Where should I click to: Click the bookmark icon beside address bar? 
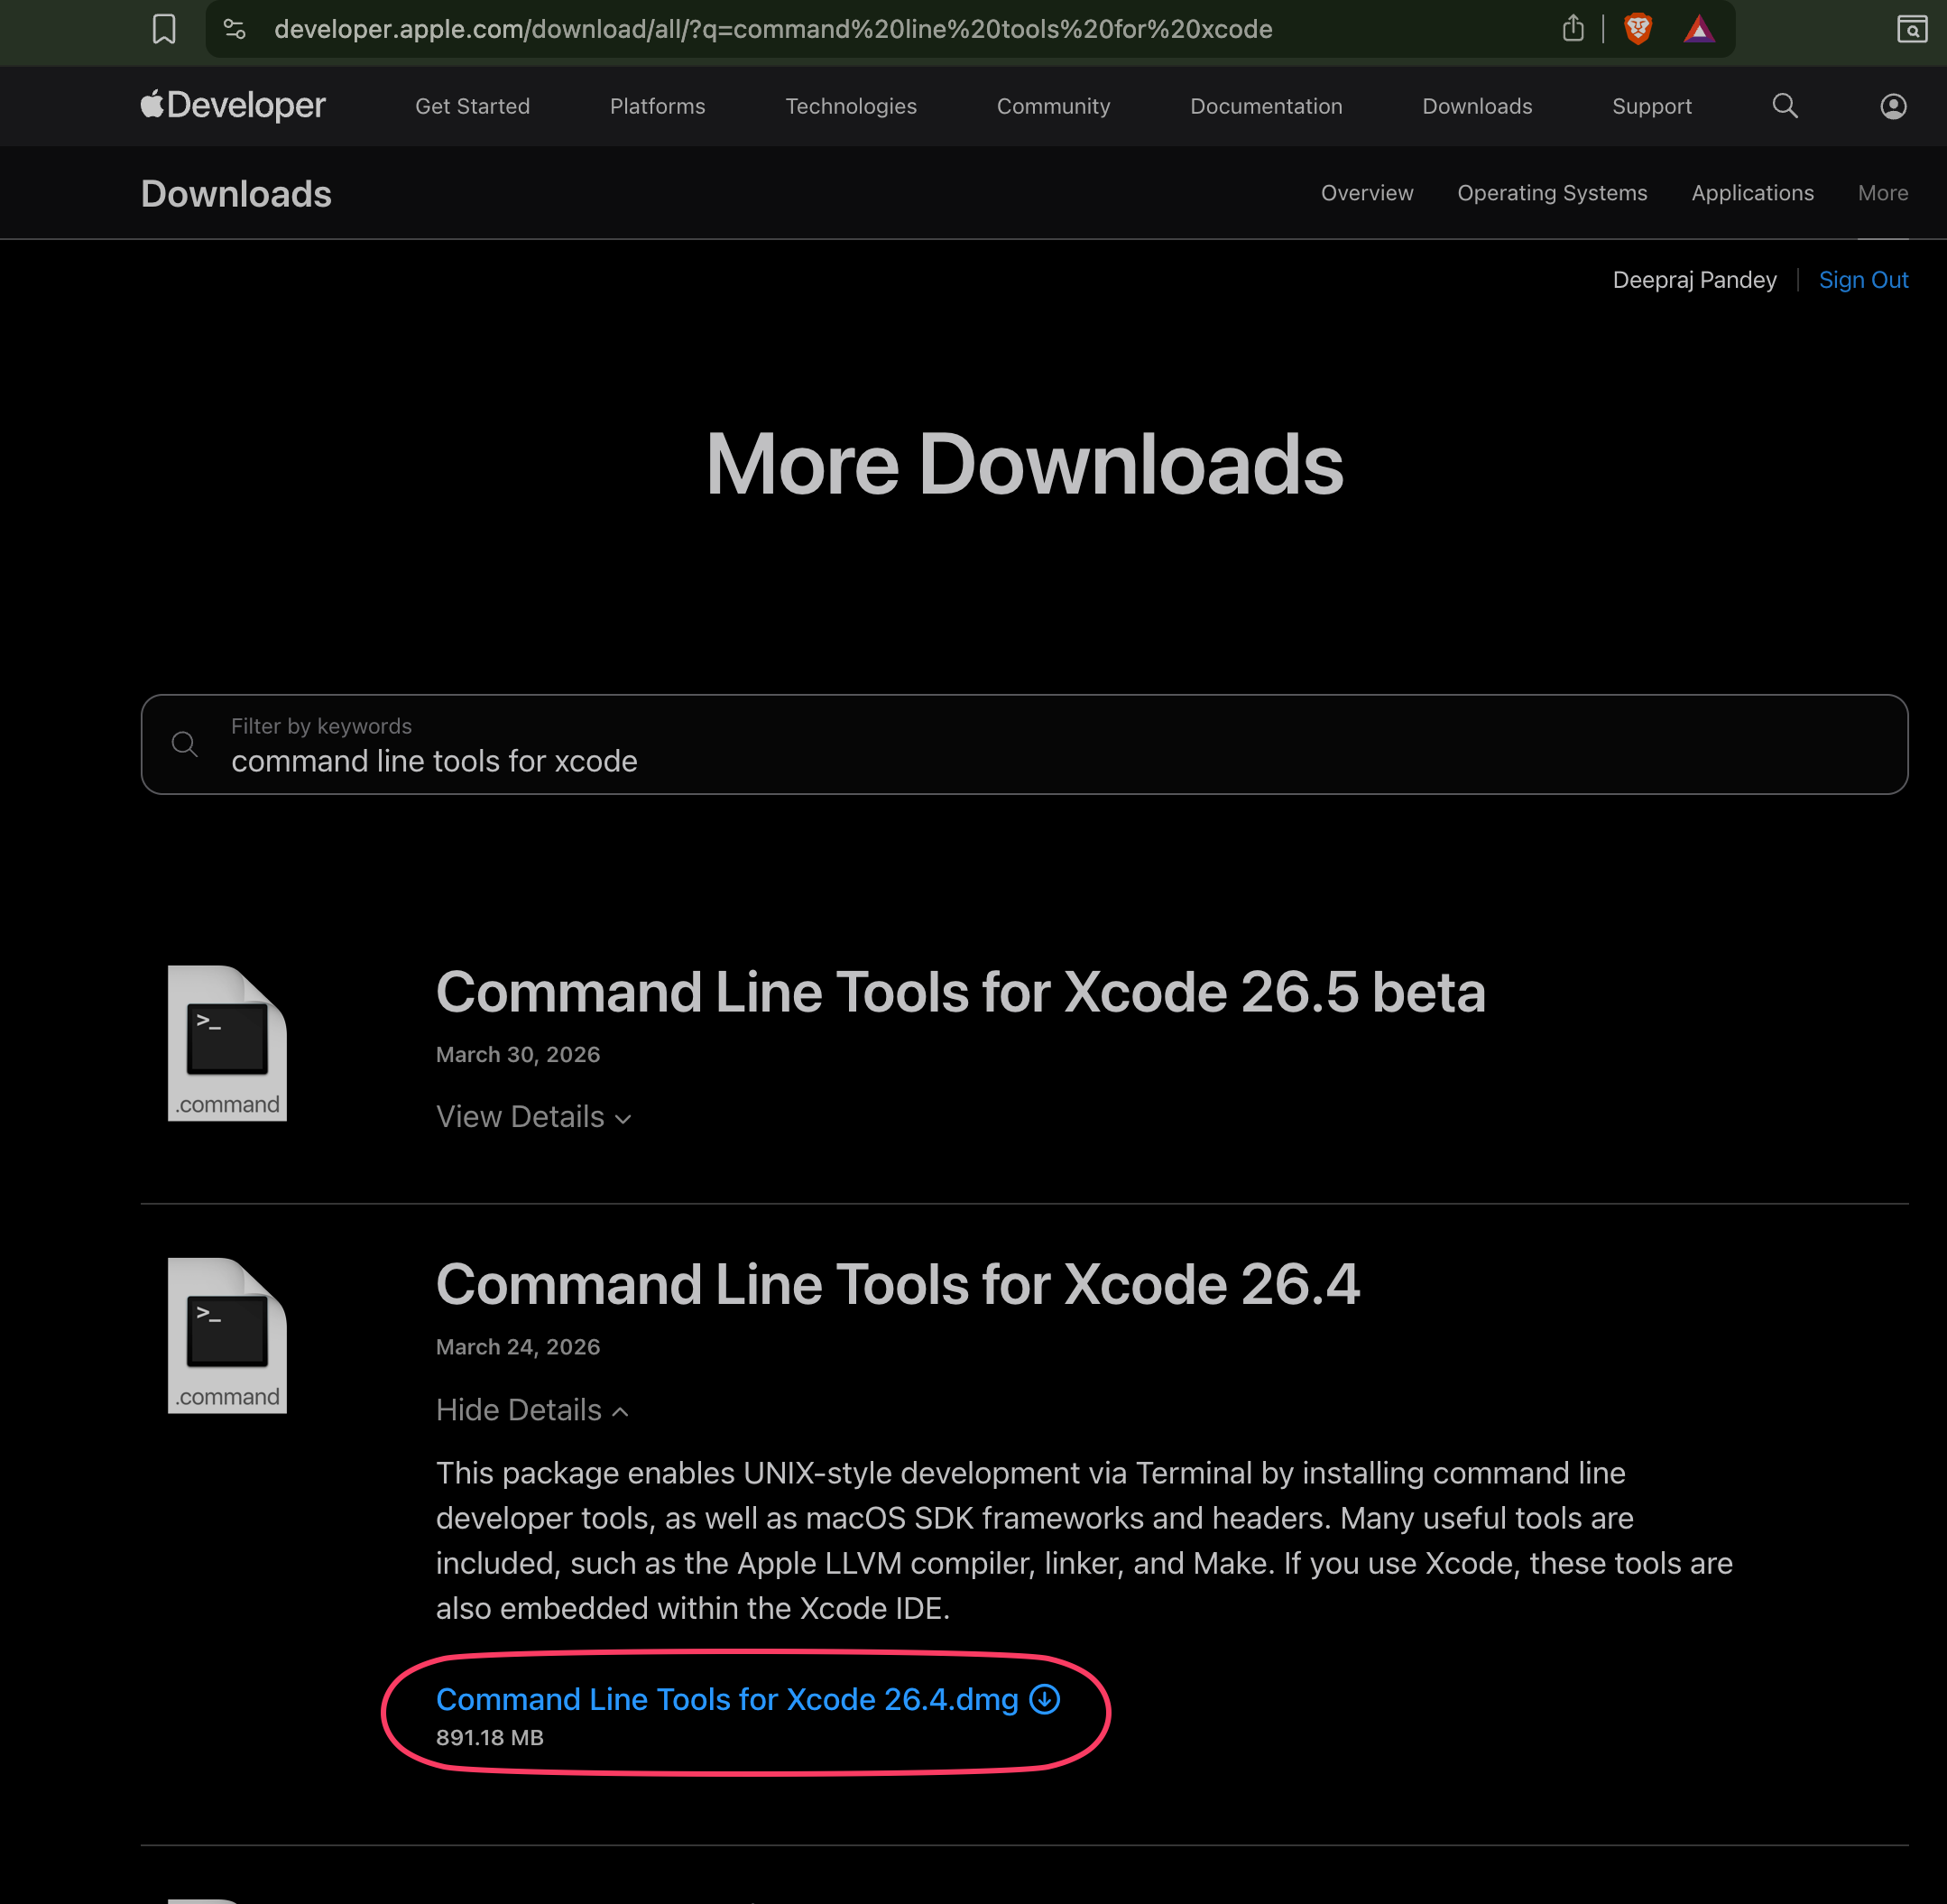tap(164, 29)
